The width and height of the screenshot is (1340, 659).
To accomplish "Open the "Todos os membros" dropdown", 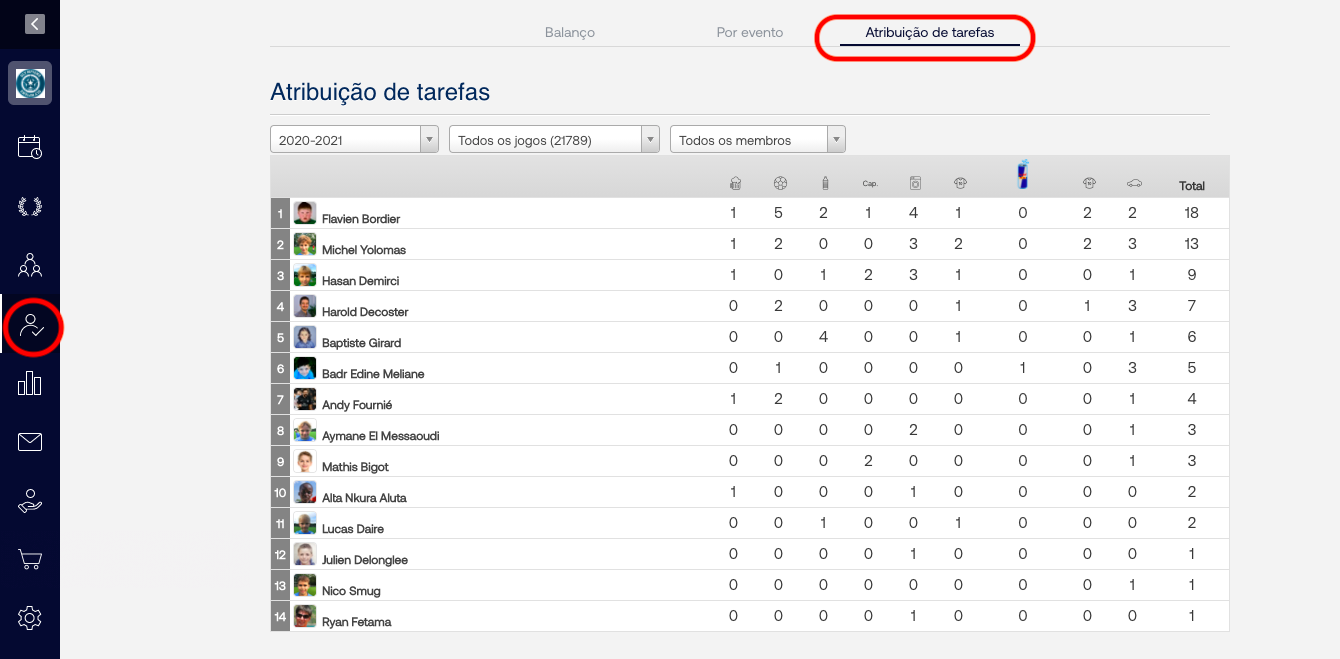I will [x=757, y=140].
